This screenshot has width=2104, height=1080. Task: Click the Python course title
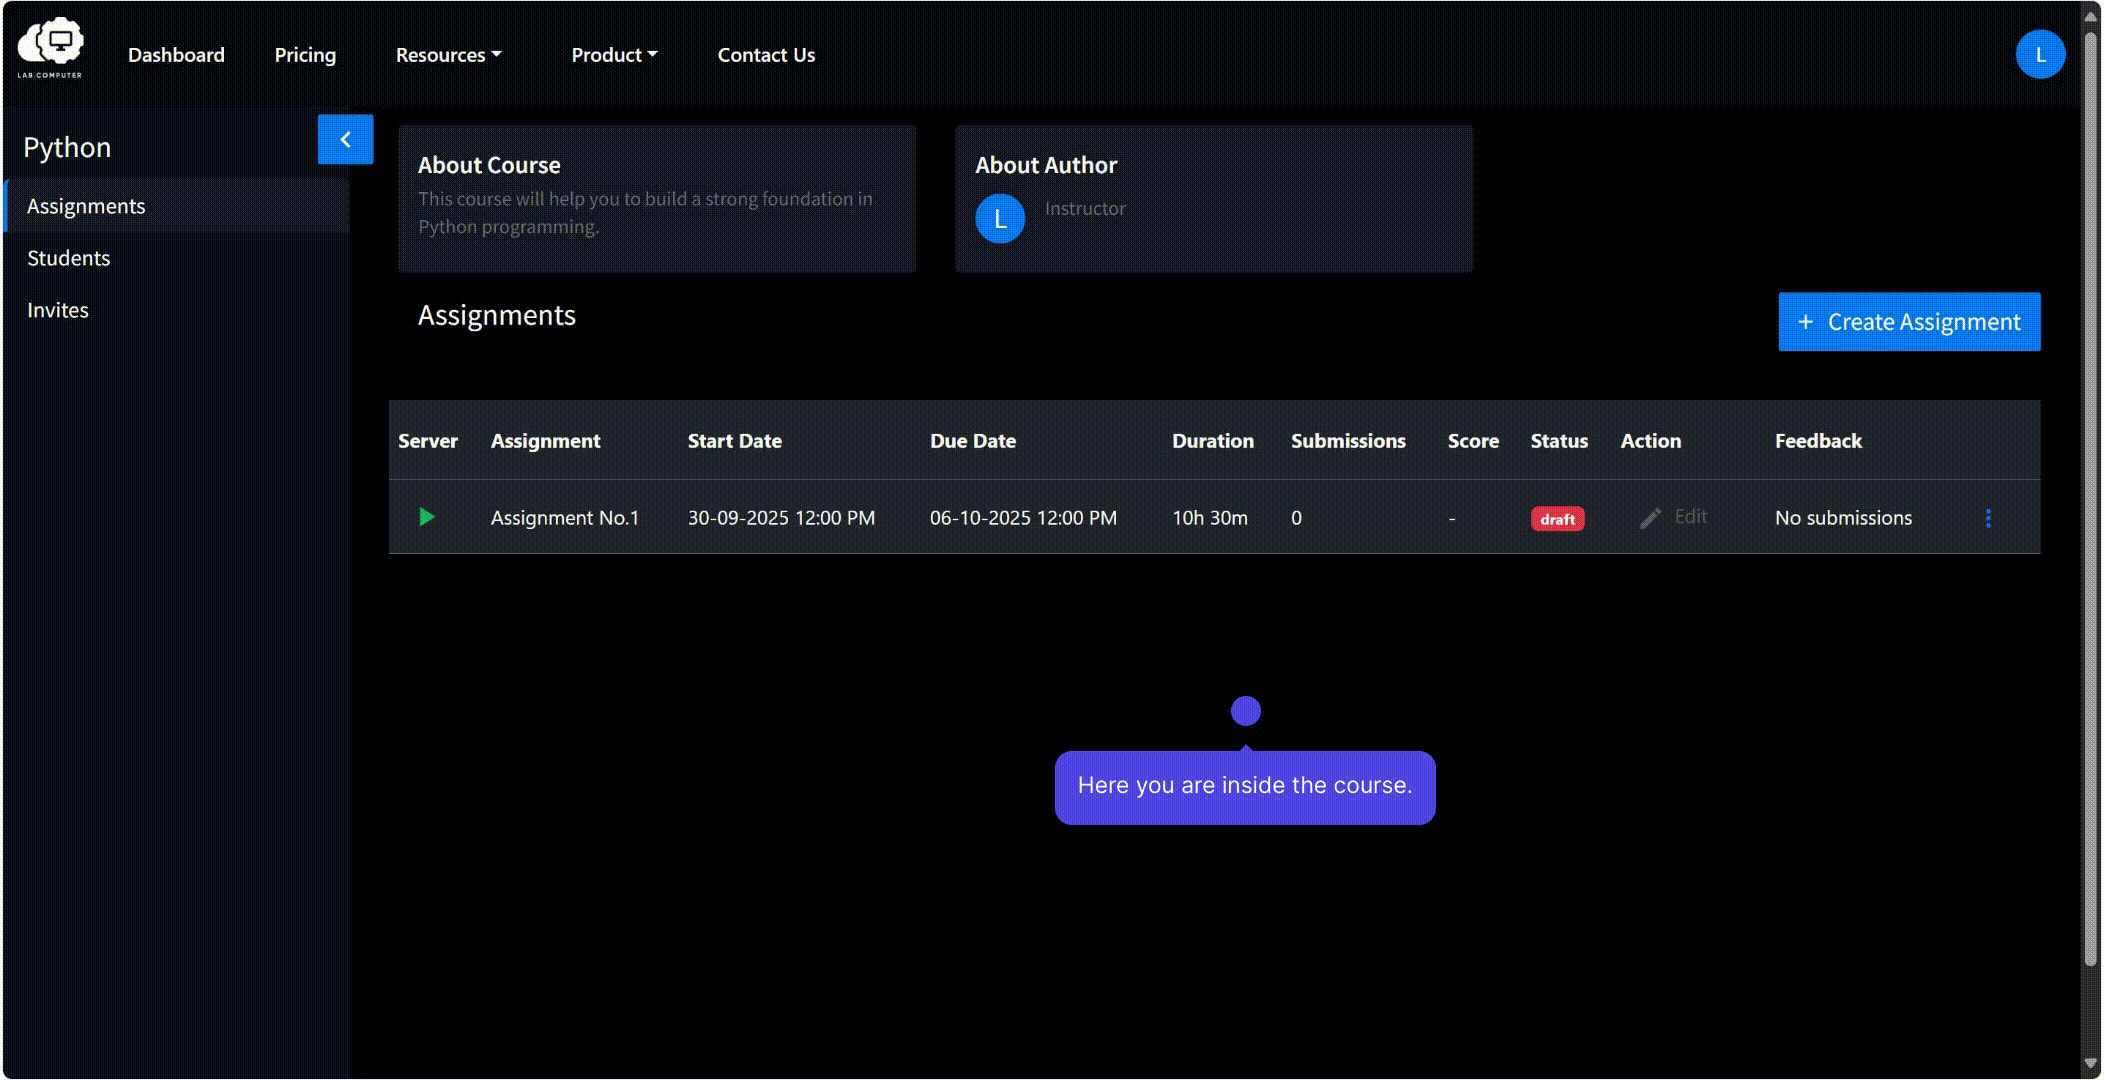tap(67, 147)
